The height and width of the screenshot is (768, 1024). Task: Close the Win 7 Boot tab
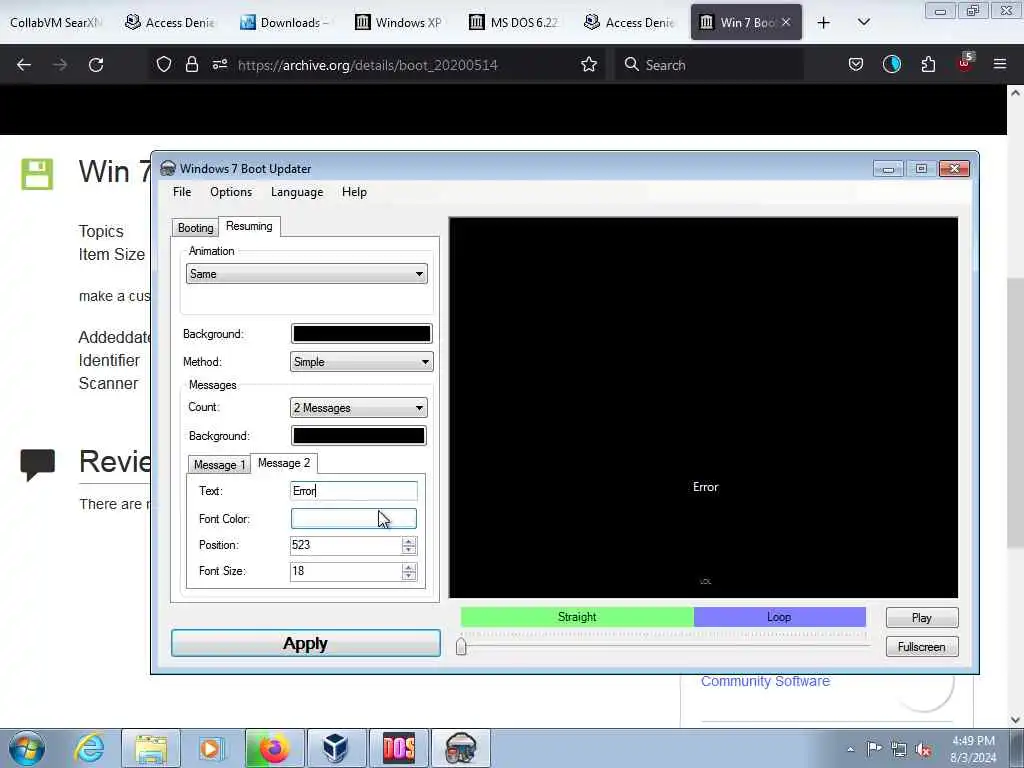click(786, 22)
